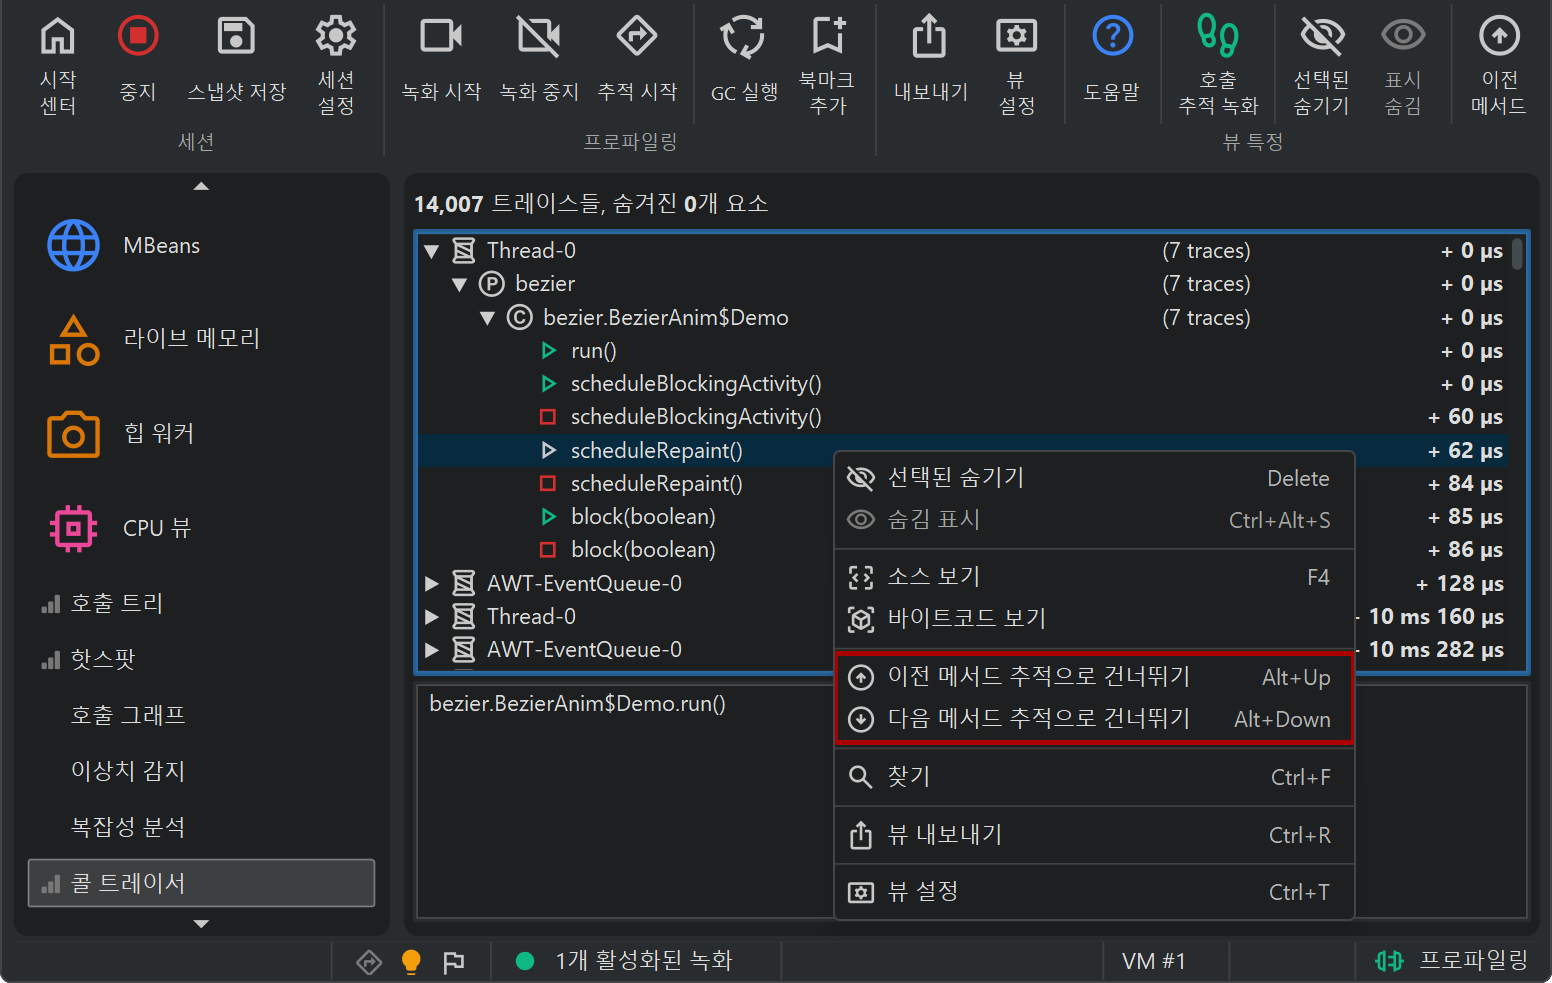Expand the second Thread-0 node

click(x=432, y=617)
